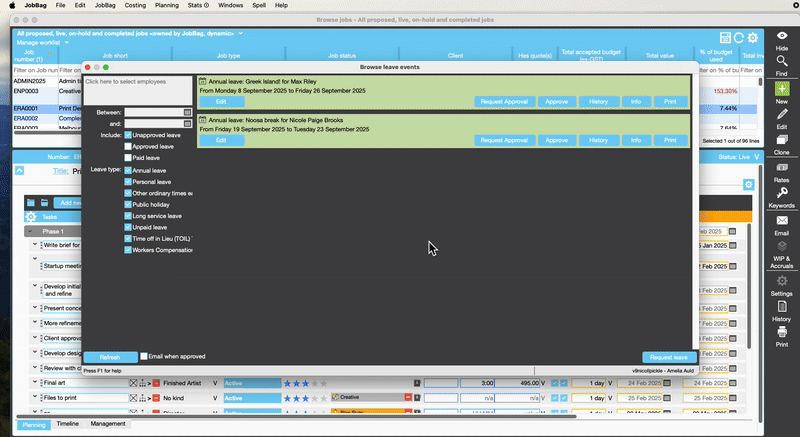
Task: Select the Edit pencil icon in sidebar
Action: [782, 114]
